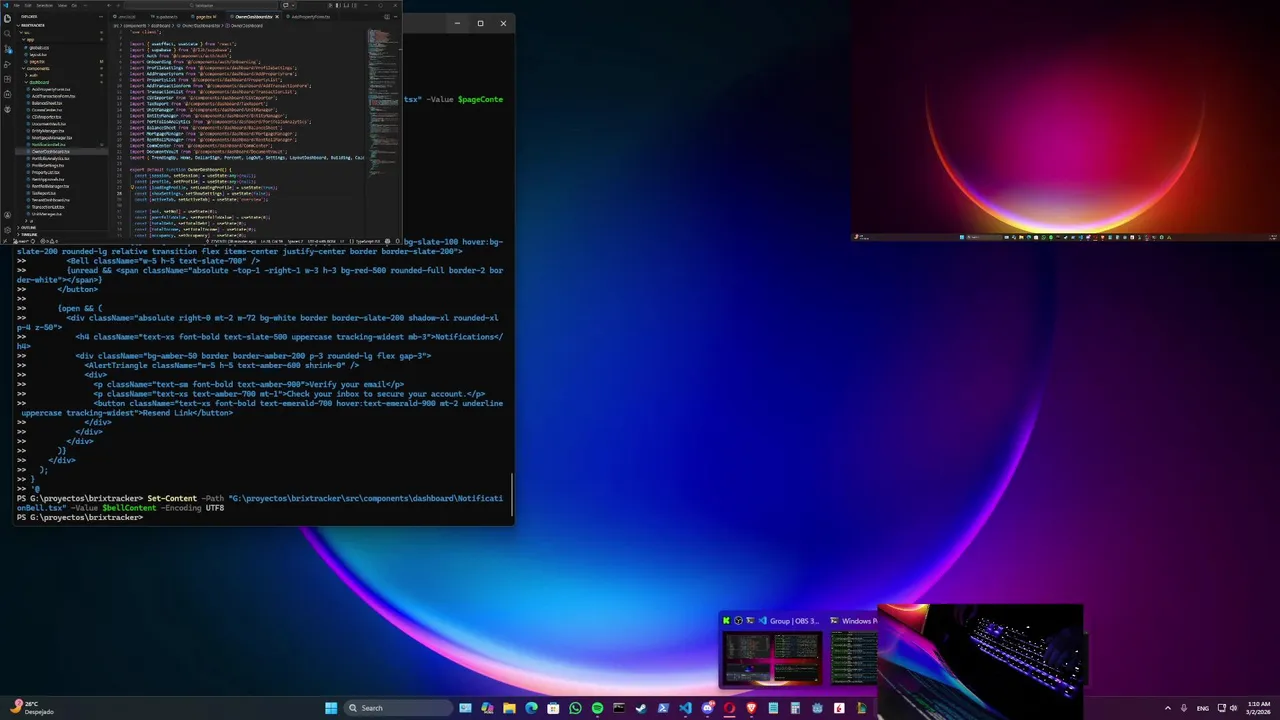The width and height of the screenshot is (1280, 720).
Task: Open BalanceSheet.tsx in Explorer file list
Action: point(46,103)
